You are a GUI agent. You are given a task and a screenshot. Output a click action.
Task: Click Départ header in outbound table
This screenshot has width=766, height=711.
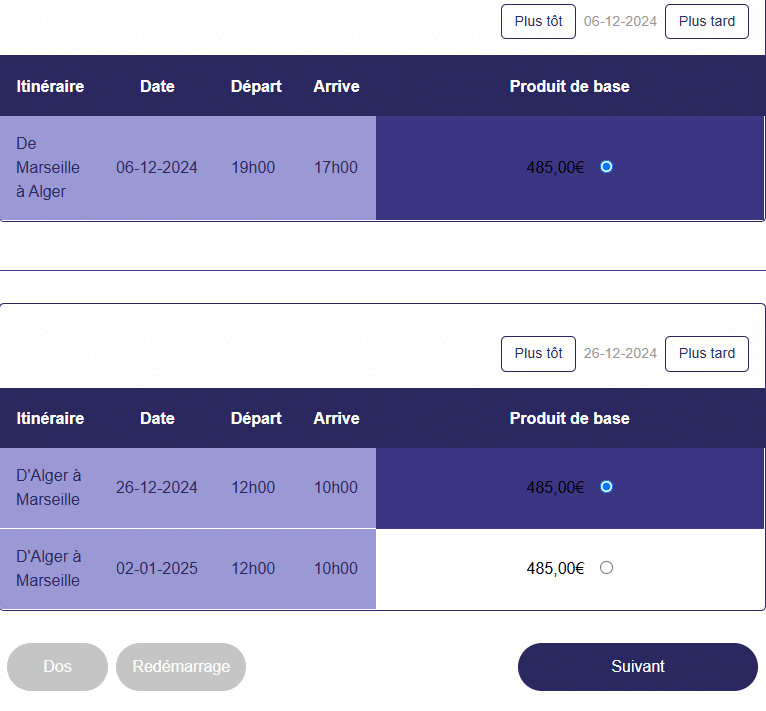coord(256,86)
